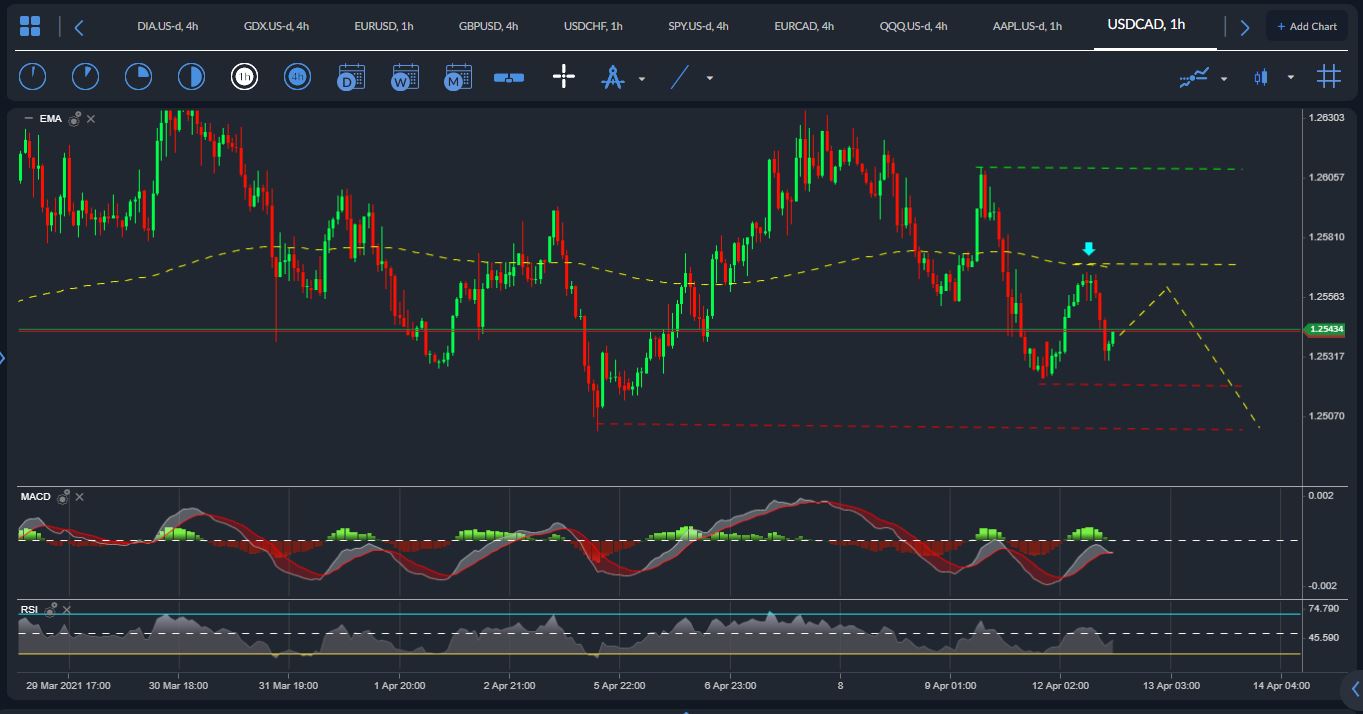Expand the left side panel arrow

4,357
